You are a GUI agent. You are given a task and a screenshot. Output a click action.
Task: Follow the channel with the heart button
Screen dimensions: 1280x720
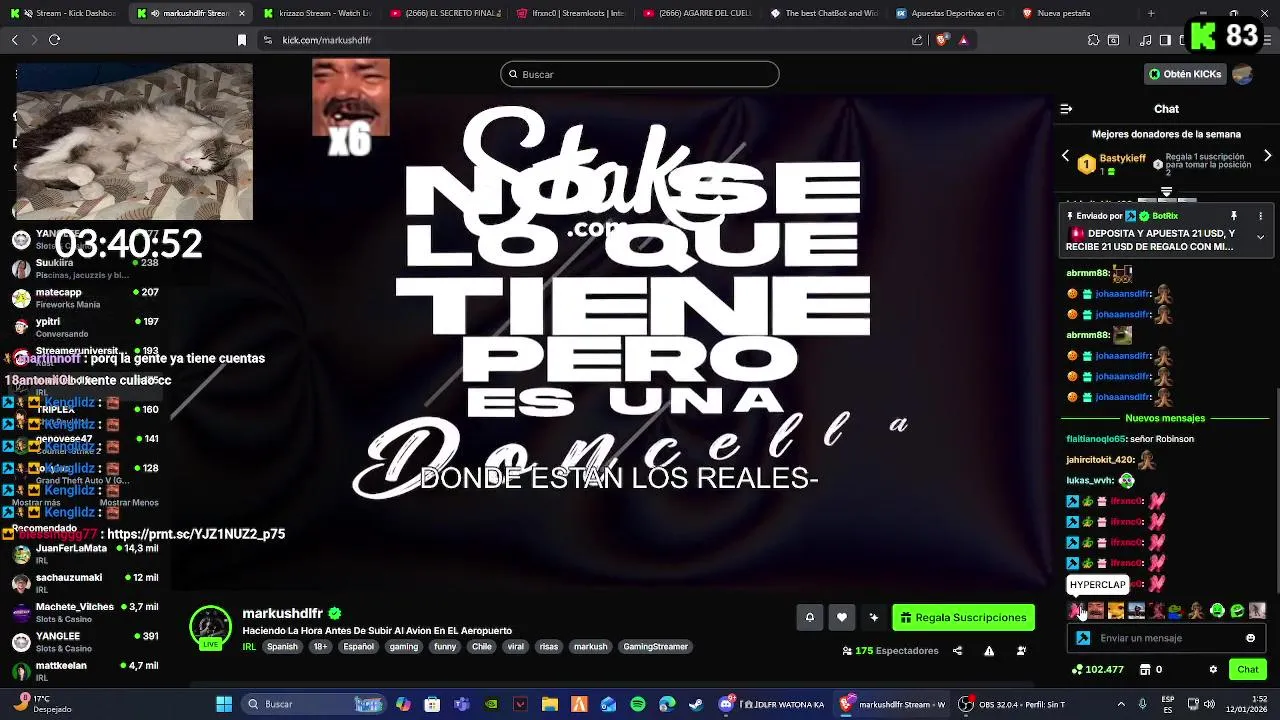click(842, 618)
